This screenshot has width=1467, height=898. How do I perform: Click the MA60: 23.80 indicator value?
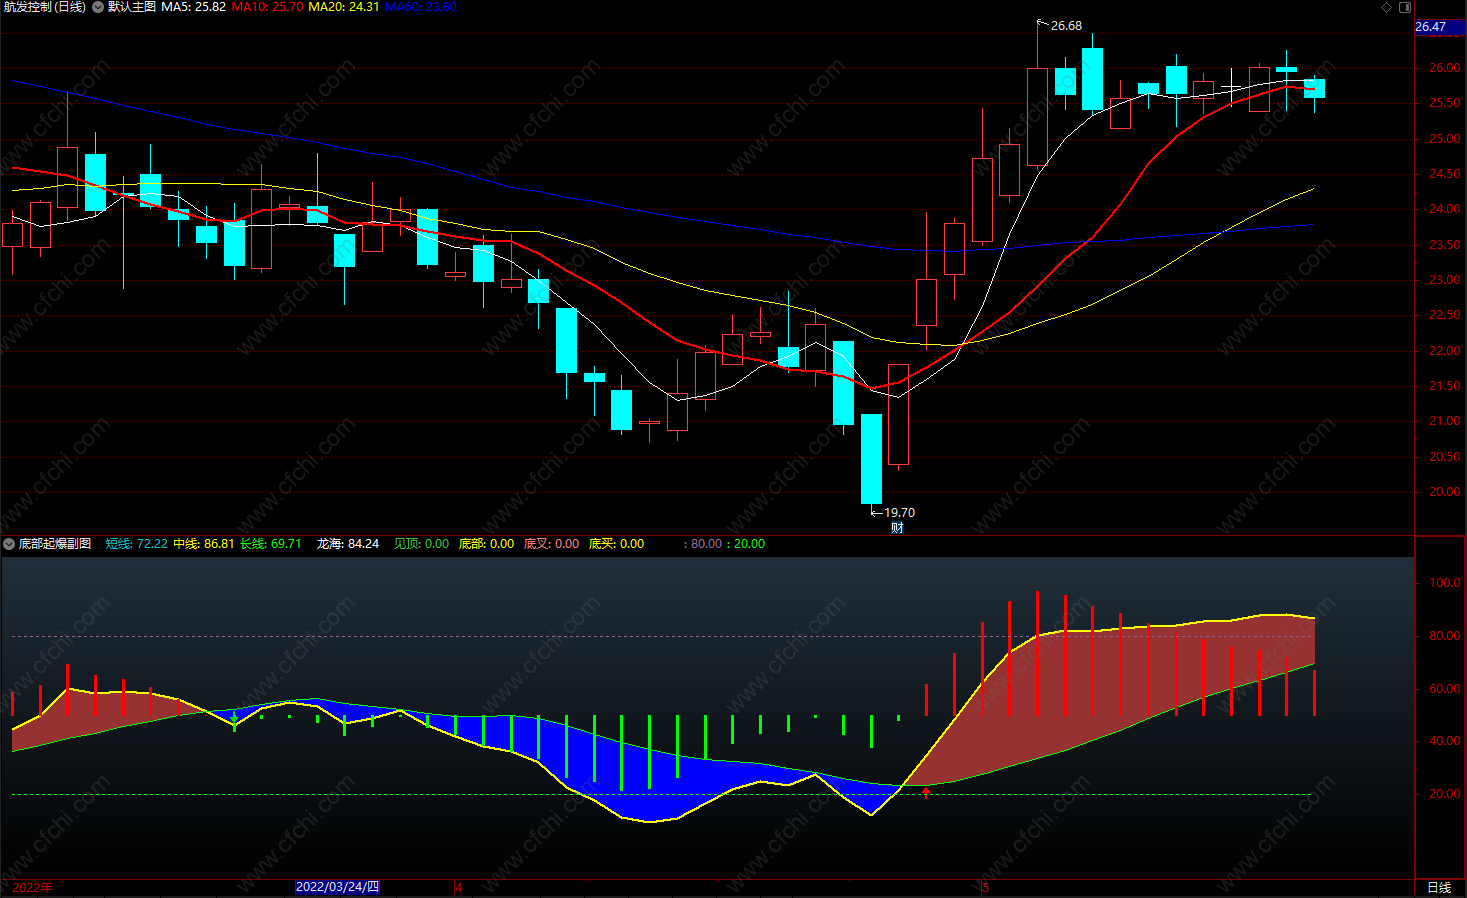pyautogui.click(x=421, y=7)
